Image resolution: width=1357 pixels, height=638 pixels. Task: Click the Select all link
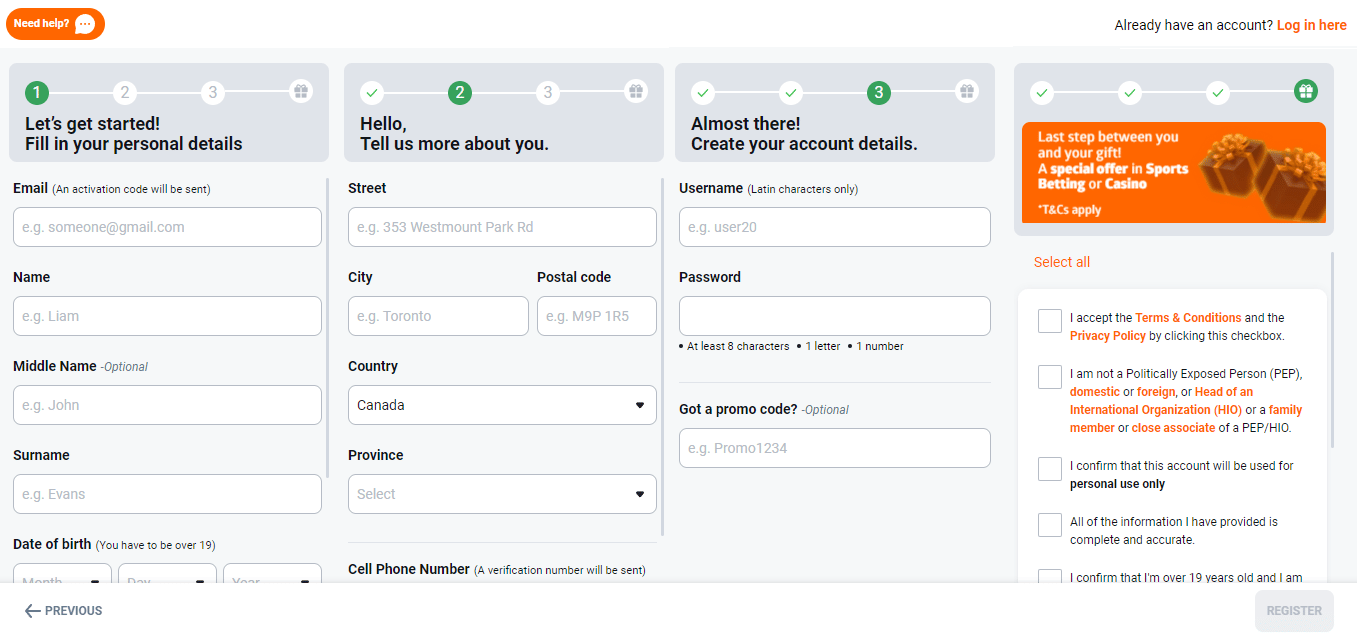point(1062,262)
